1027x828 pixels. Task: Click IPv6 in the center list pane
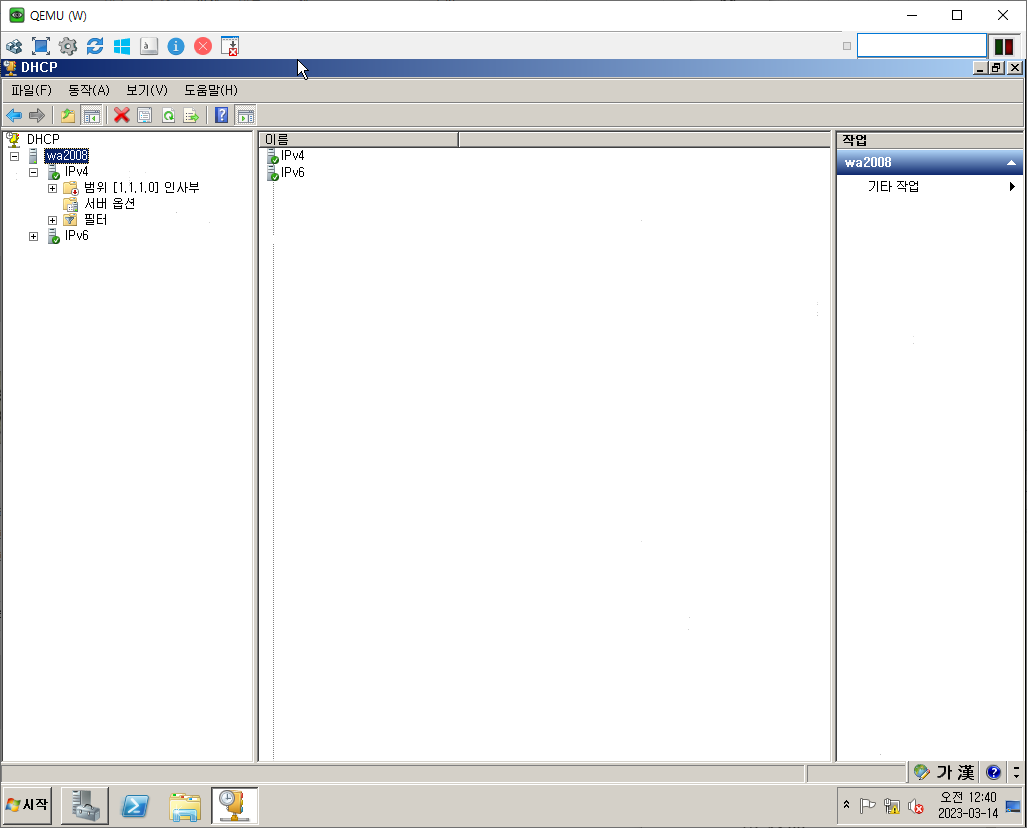(292, 172)
